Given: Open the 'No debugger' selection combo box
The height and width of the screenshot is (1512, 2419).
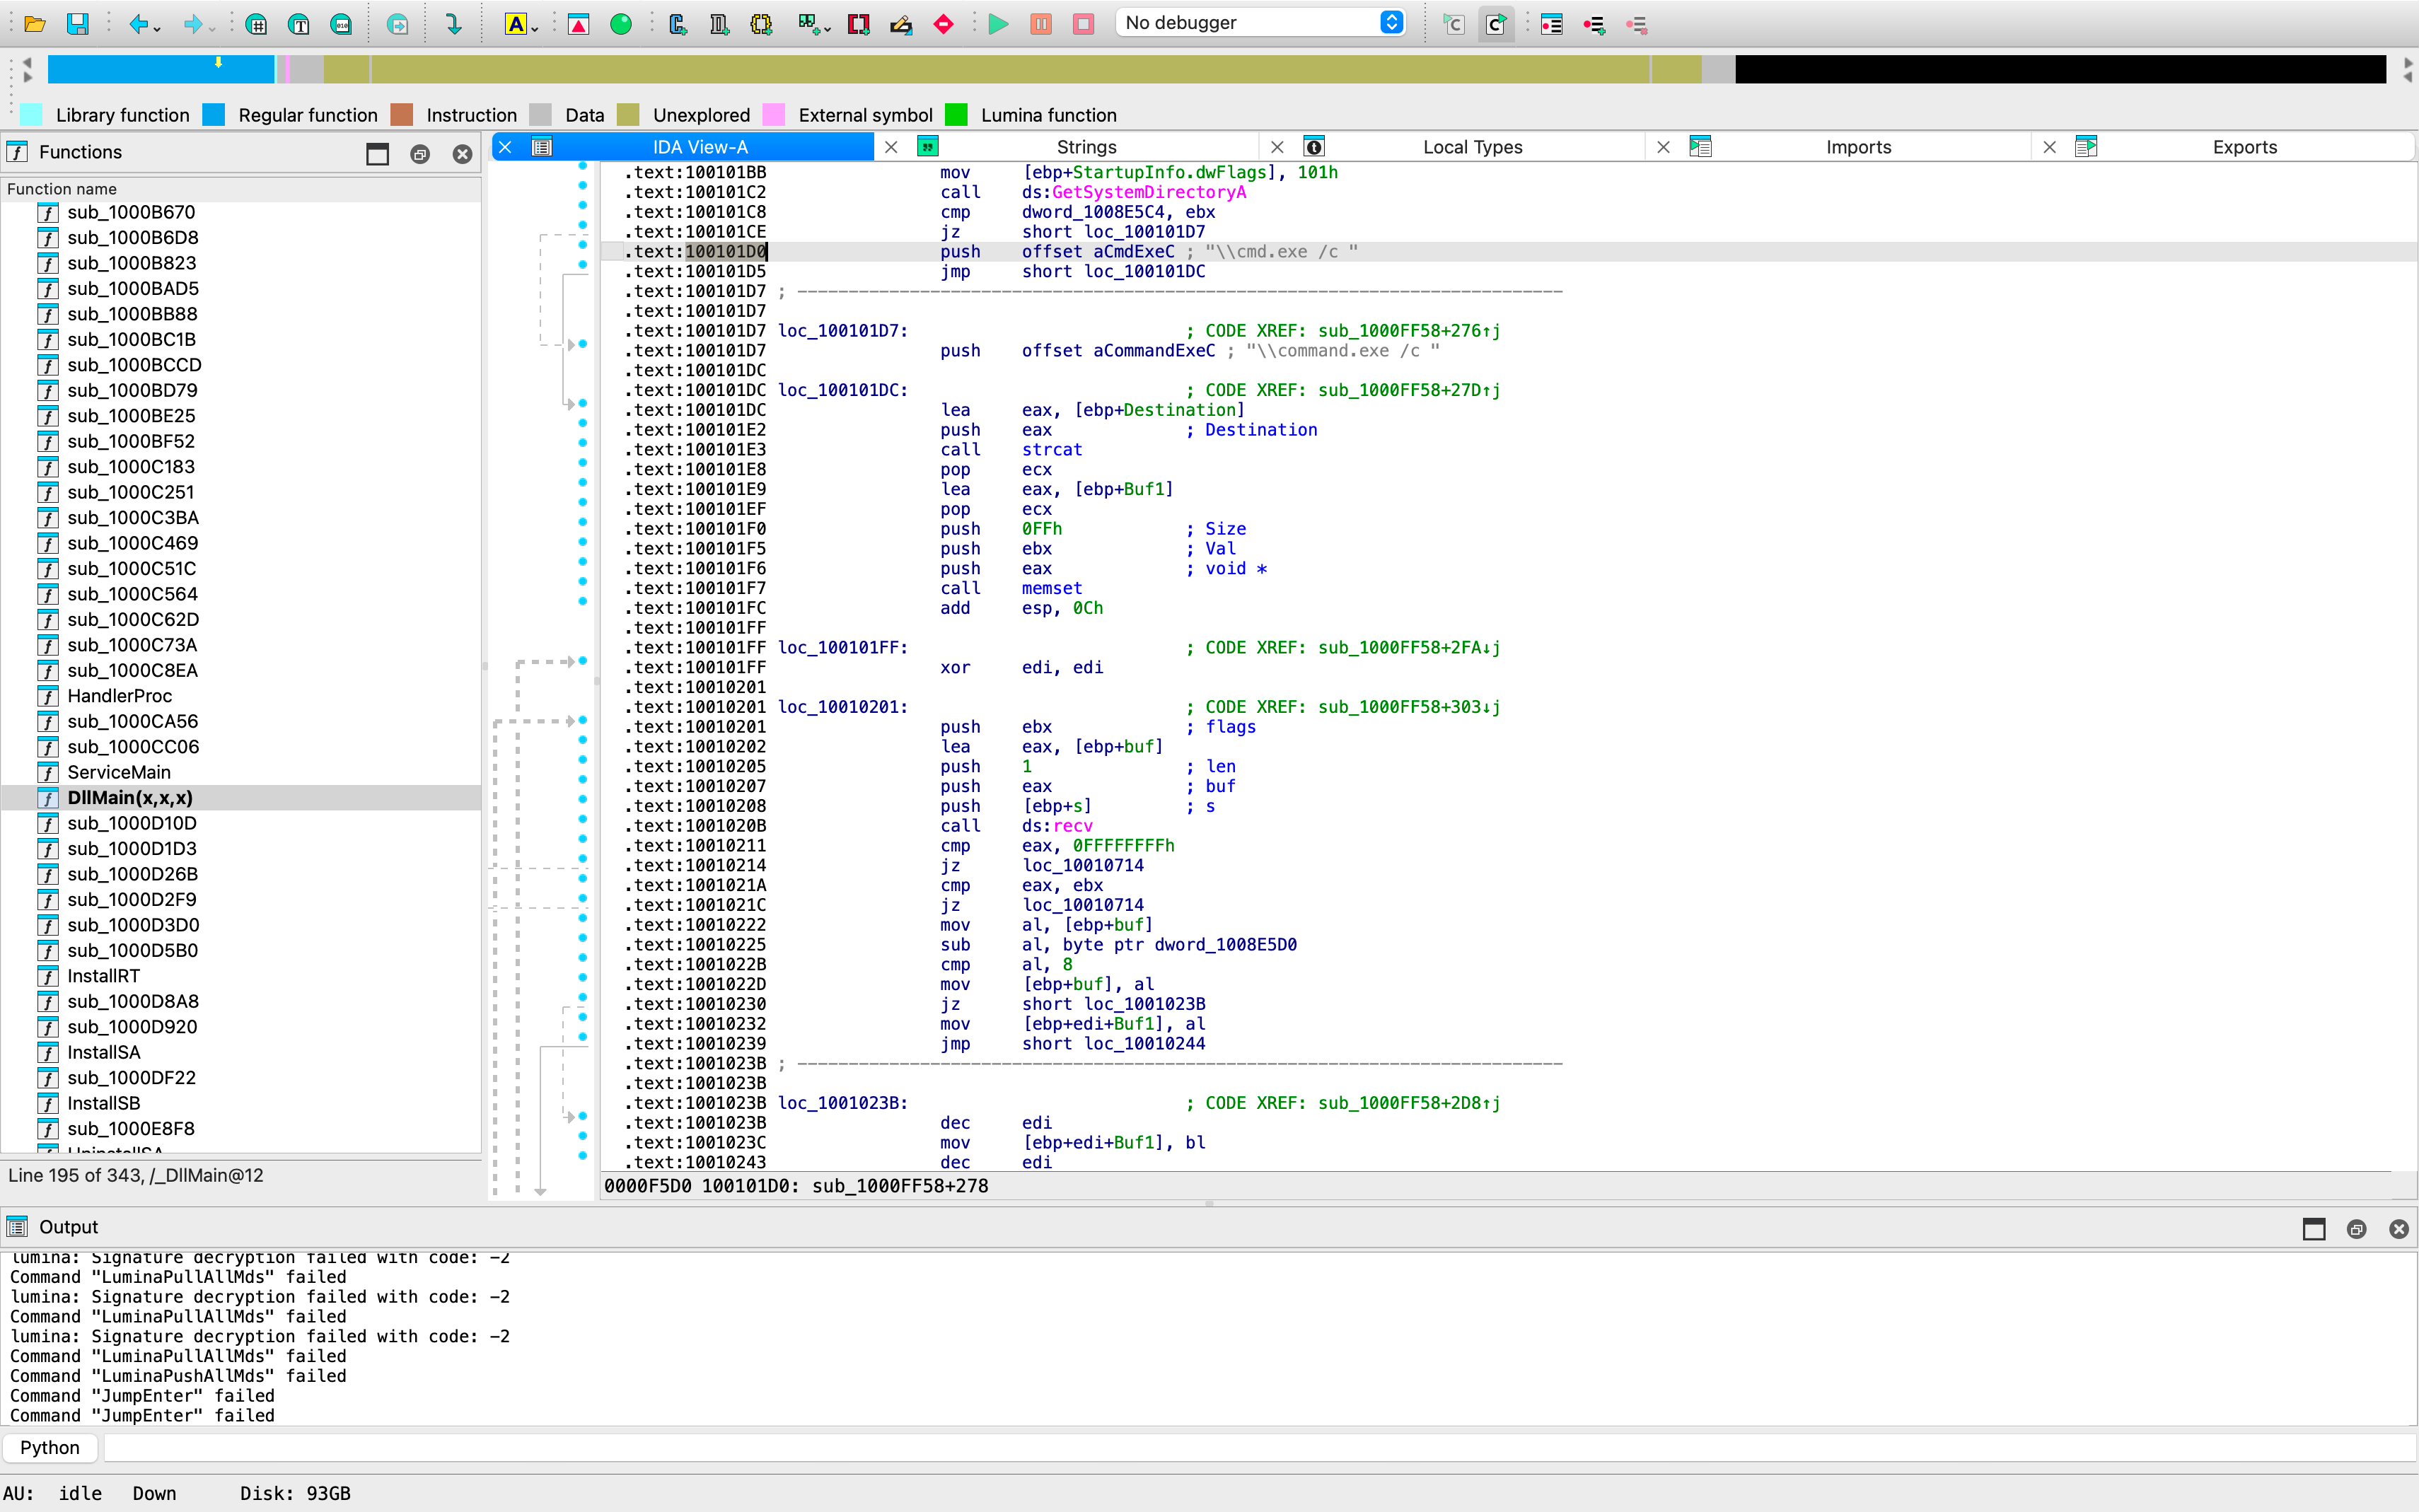Looking at the screenshot, I should pos(1261,22).
